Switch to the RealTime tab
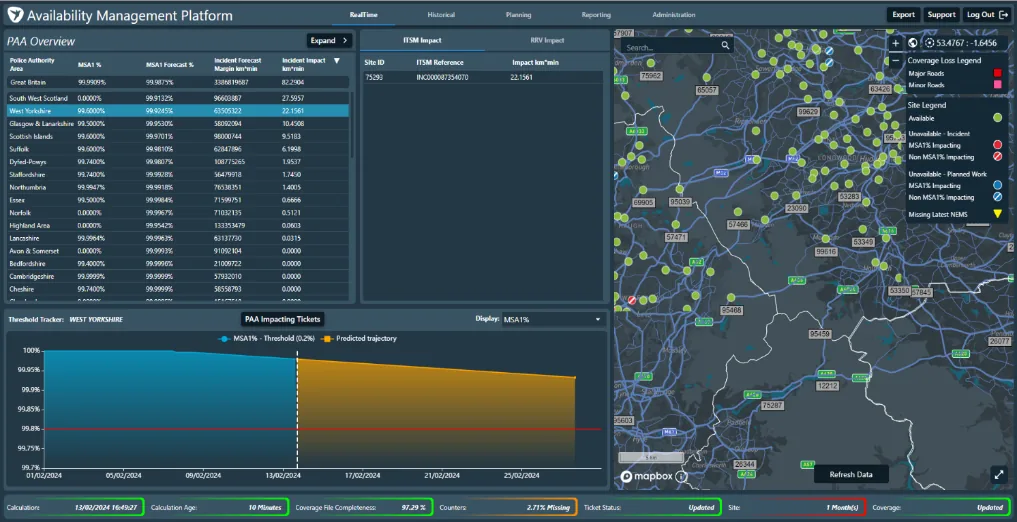The height and width of the screenshot is (522, 1017). point(363,15)
